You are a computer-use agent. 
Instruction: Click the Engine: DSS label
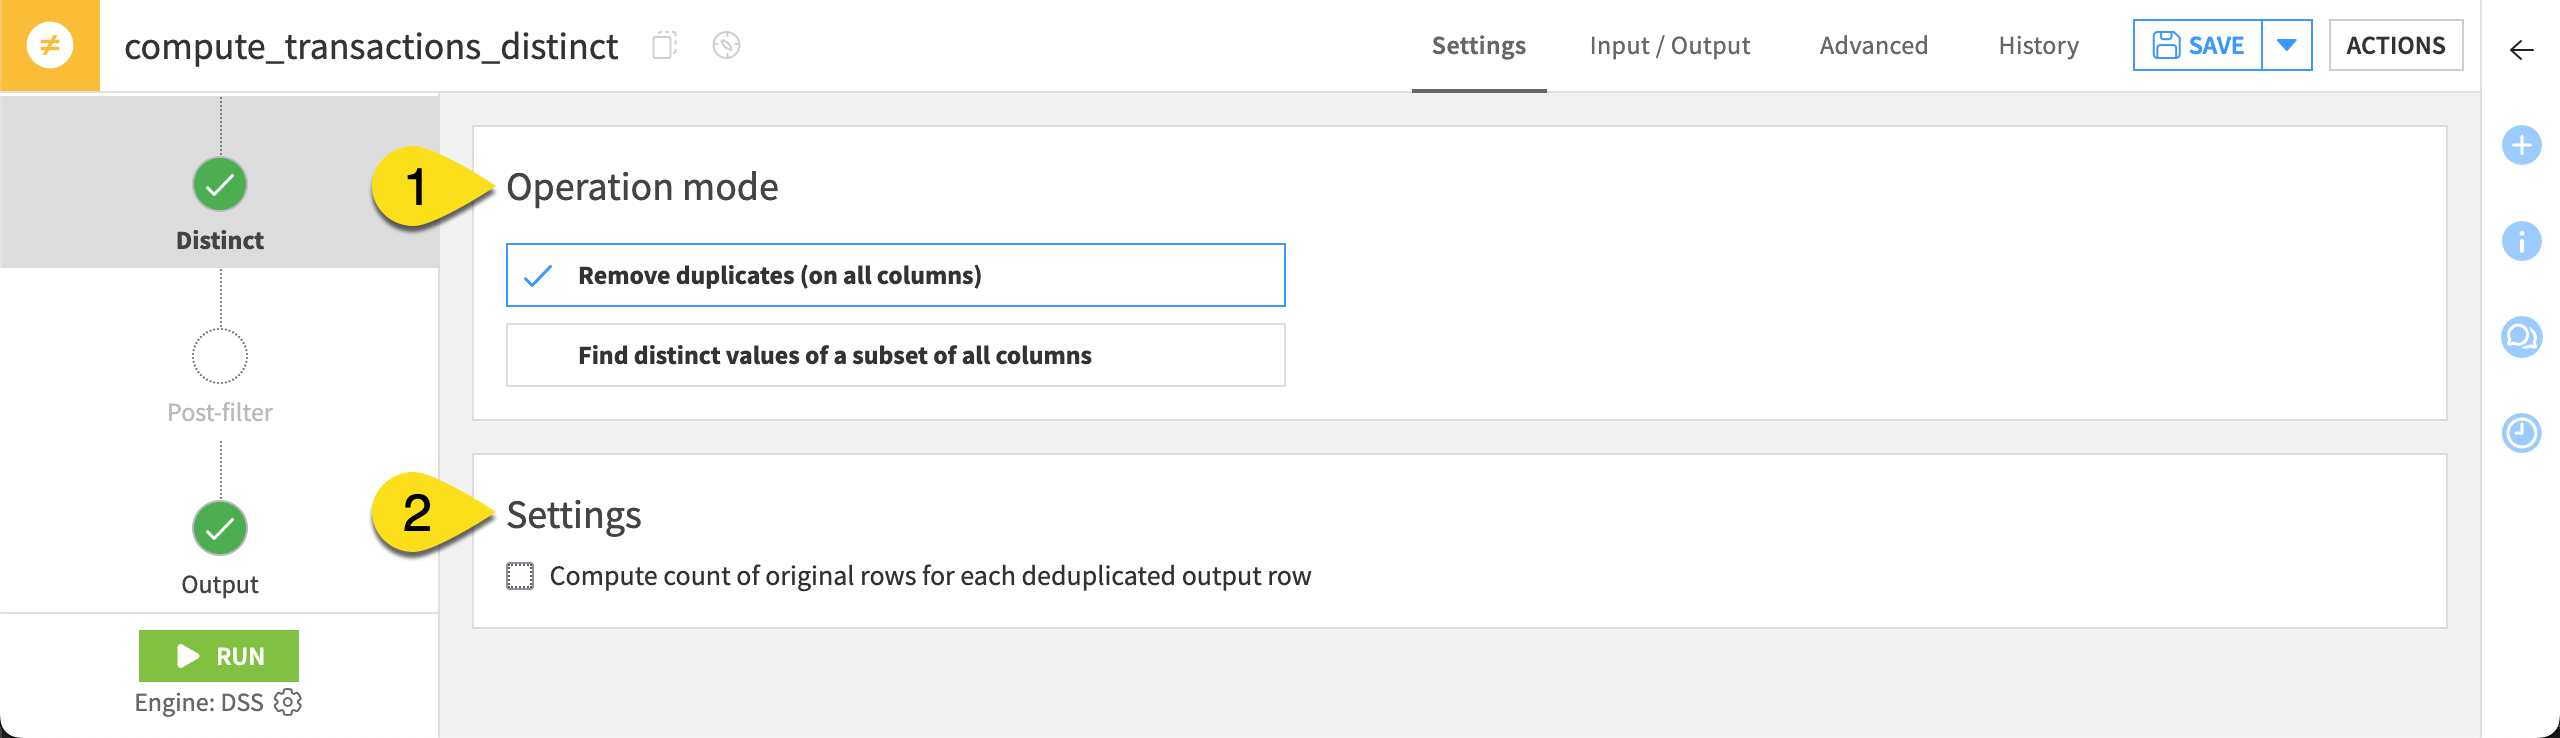pos(199,702)
